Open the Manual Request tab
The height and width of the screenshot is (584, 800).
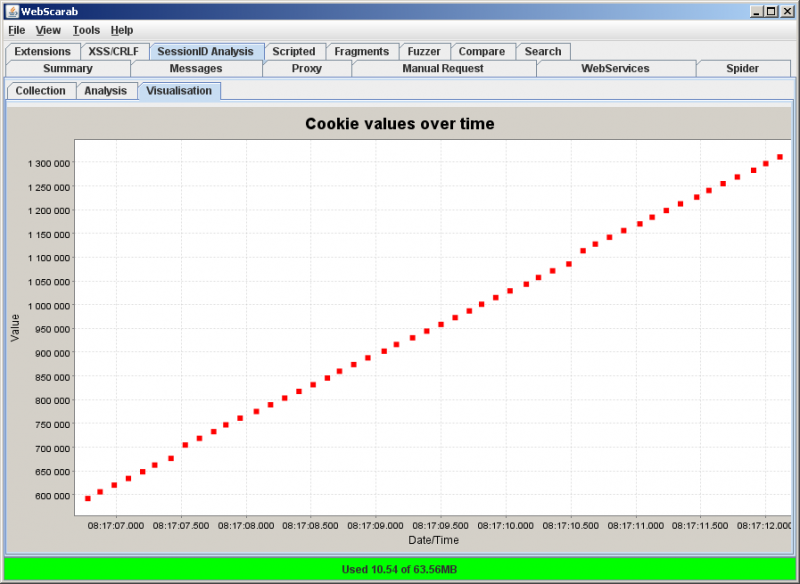(x=443, y=69)
